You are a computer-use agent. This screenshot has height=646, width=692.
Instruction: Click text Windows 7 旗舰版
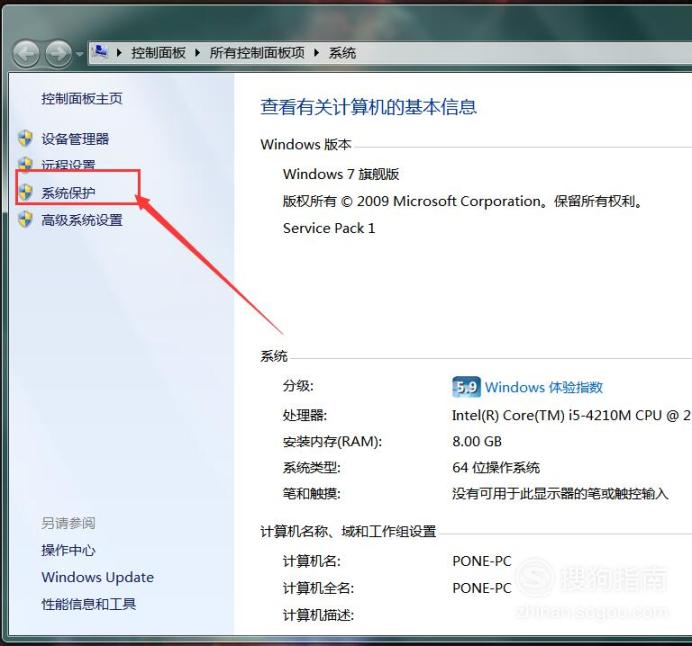point(341,174)
